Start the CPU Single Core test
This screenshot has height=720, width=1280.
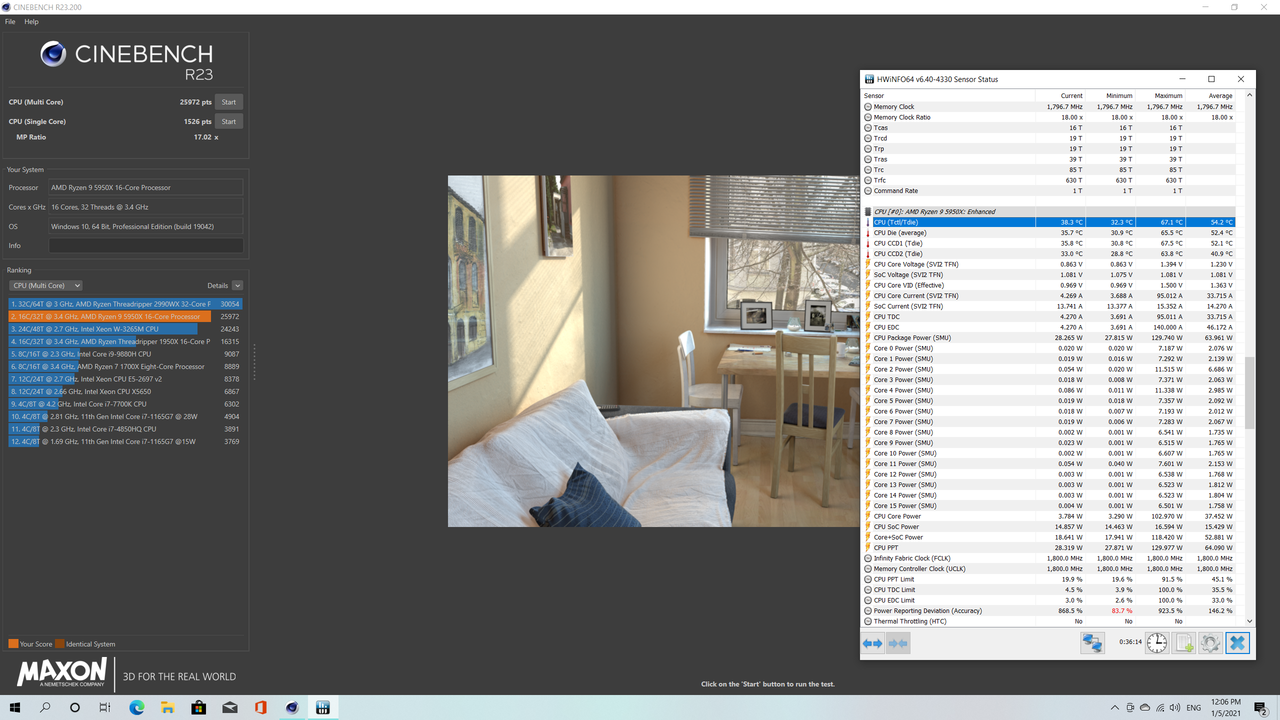click(x=229, y=121)
